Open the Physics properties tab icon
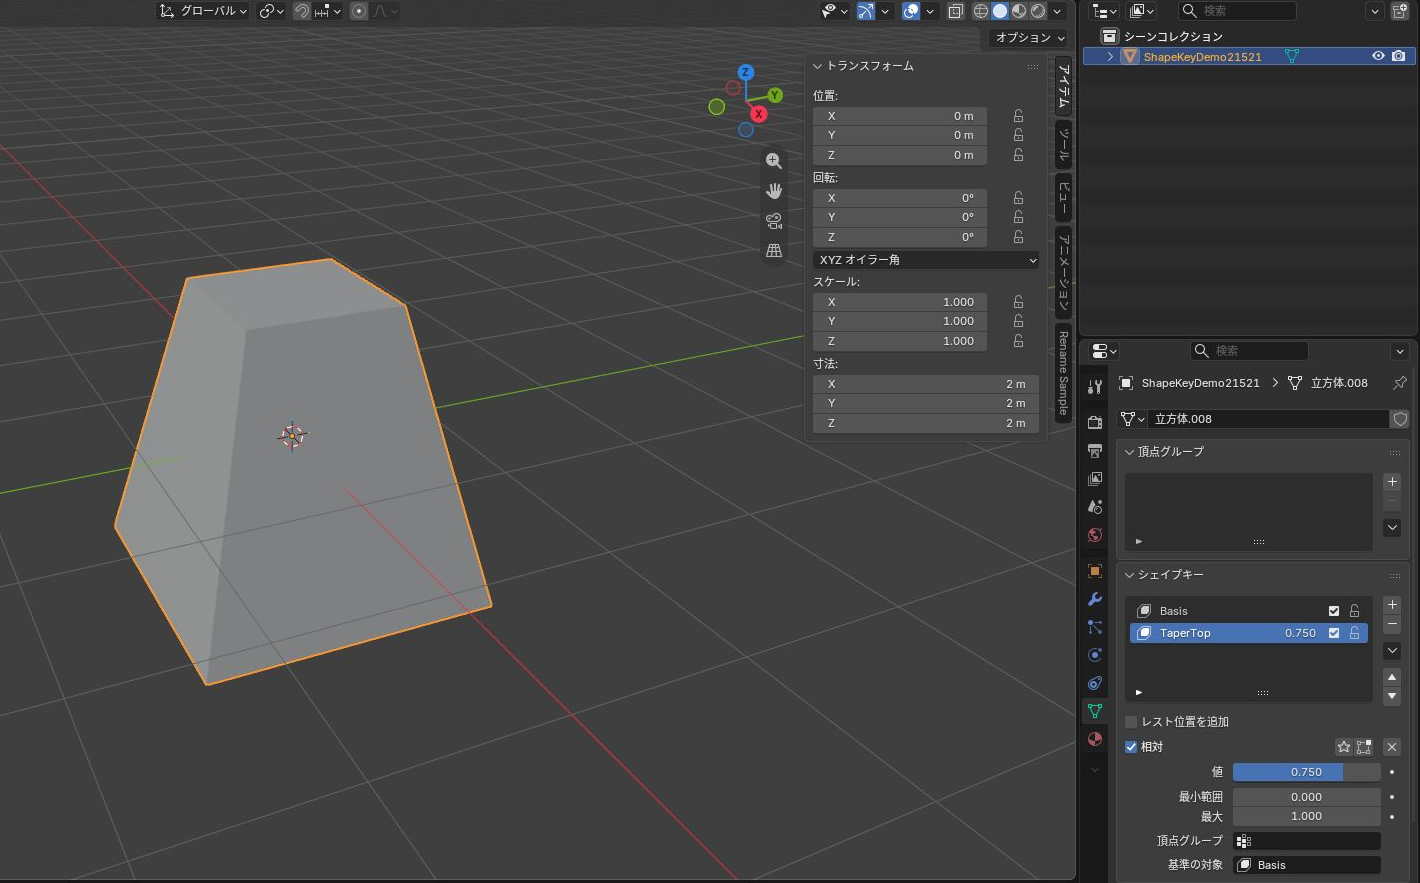 [x=1095, y=655]
